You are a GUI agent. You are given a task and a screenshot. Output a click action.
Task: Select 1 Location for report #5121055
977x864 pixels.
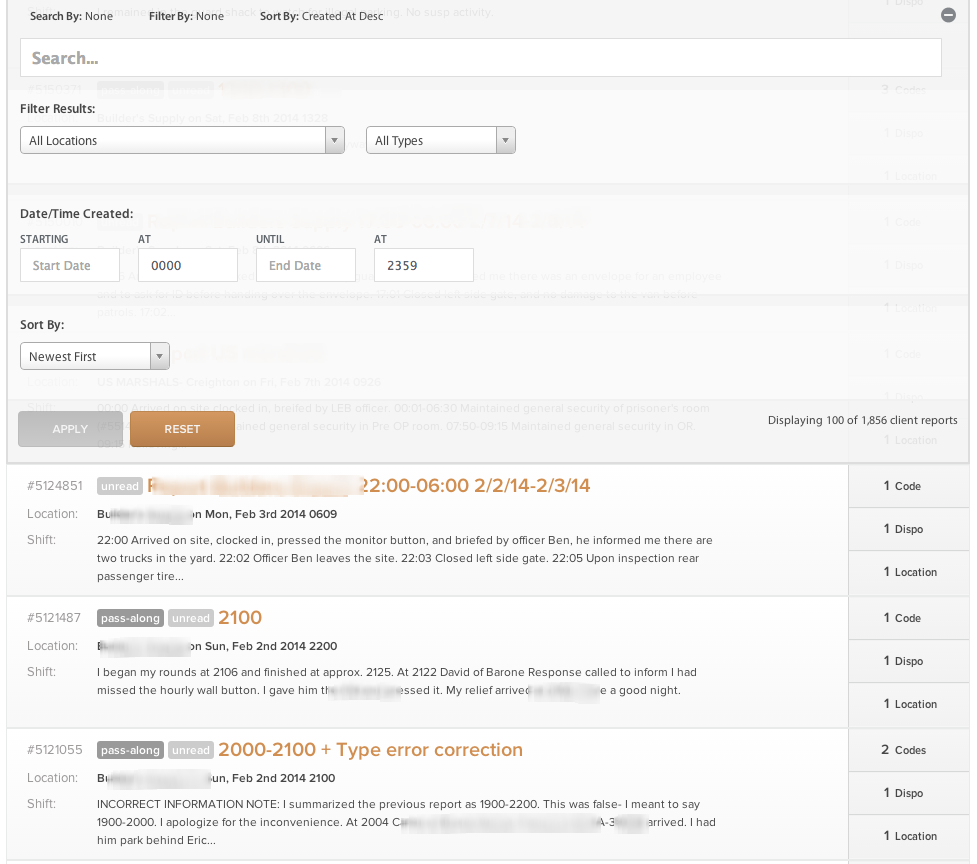tap(908, 836)
